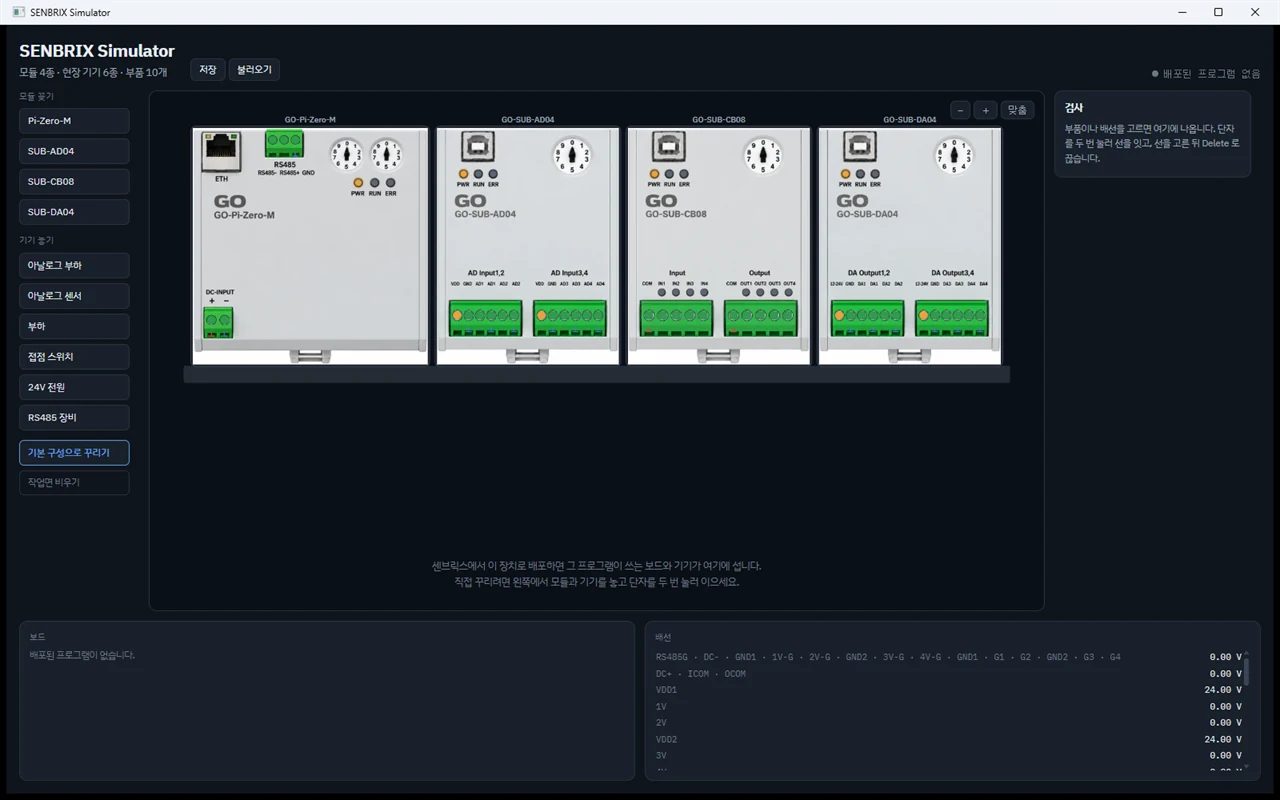Click the first rotary switch on GO-Pi-Zero-M
The image size is (1280, 800).
347,155
